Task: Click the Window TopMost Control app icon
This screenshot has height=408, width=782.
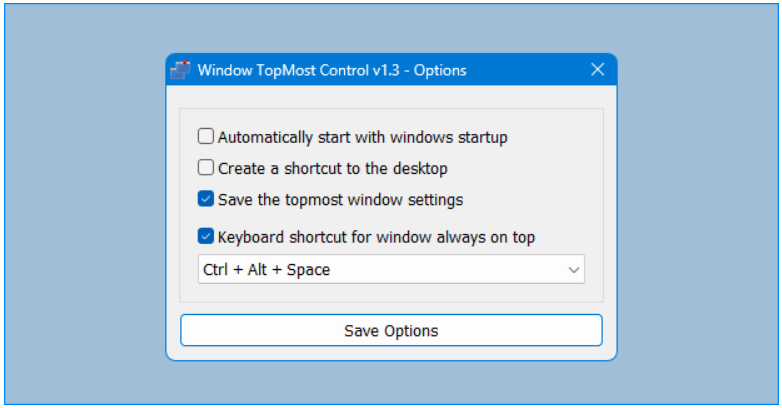Action: coord(180,70)
